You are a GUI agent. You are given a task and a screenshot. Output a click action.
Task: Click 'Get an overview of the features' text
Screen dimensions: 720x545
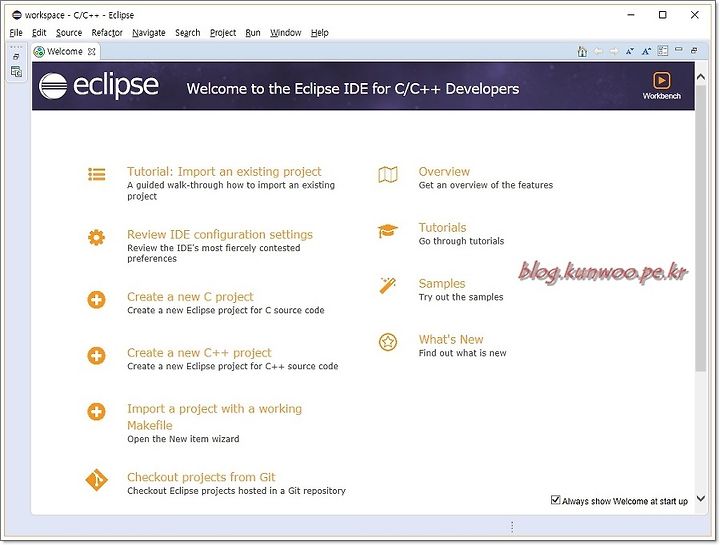point(486,185)
